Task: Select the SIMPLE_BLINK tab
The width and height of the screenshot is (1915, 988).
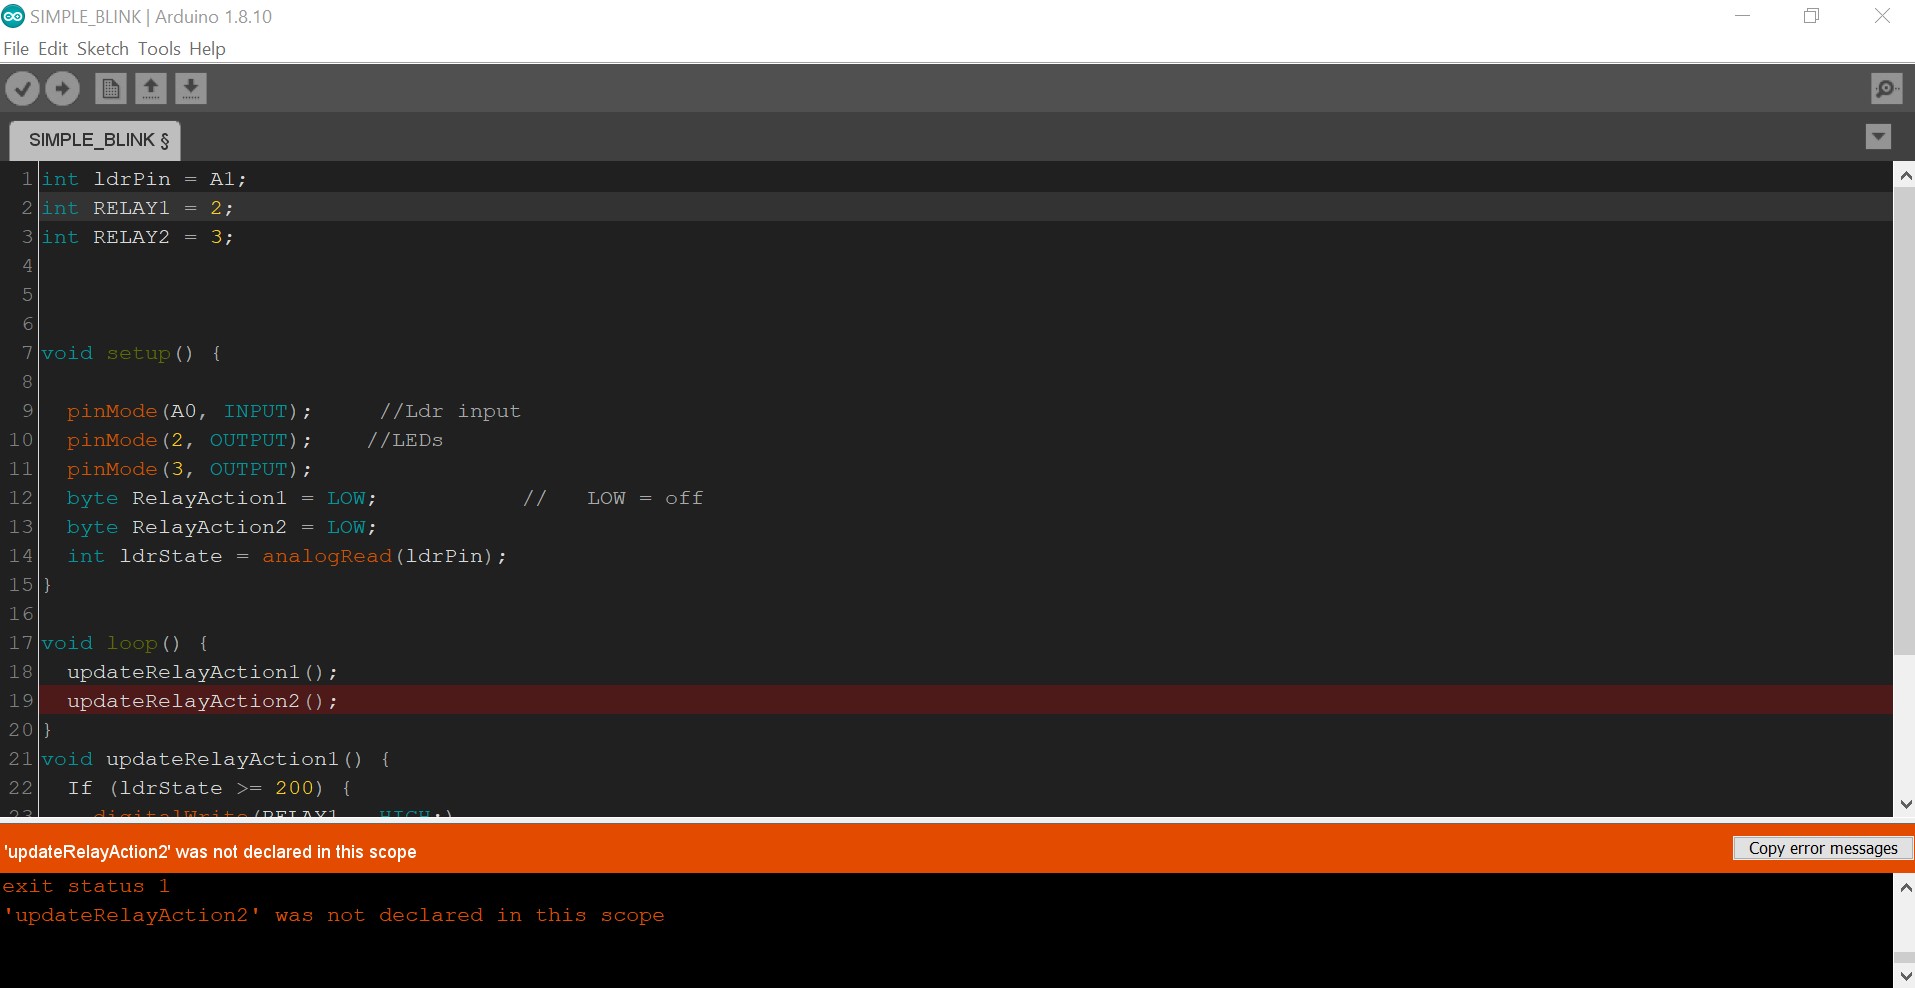Action: tap(96, 141)
